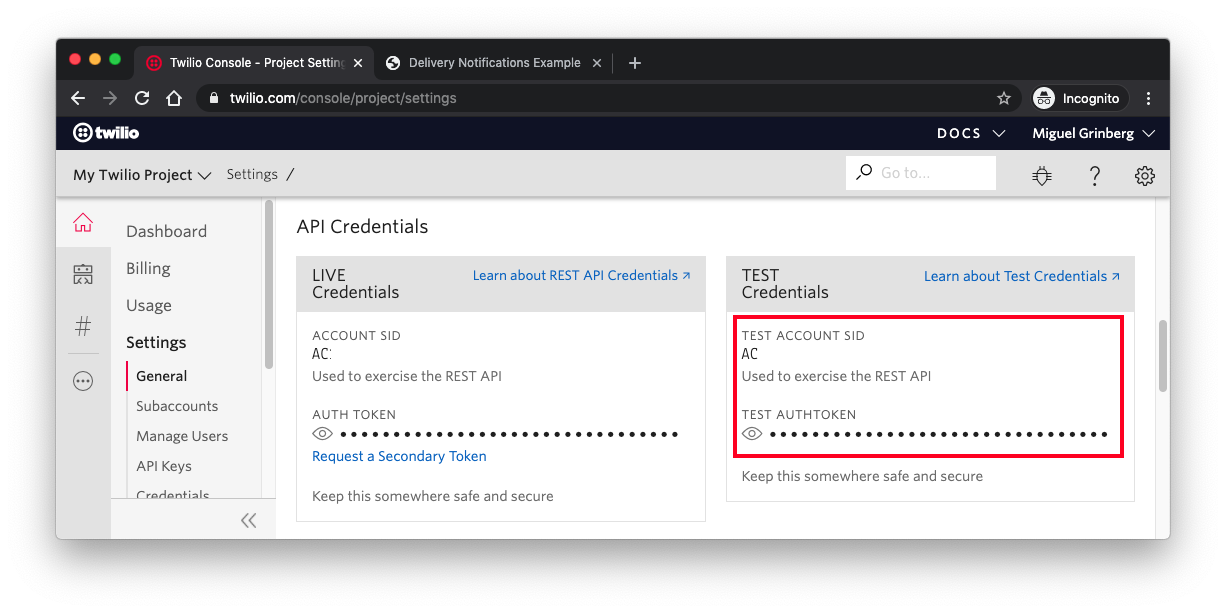This screenshot has width=1226, height=613.
Task: Reload the page with refresh icon
Action: coord(142,98)
